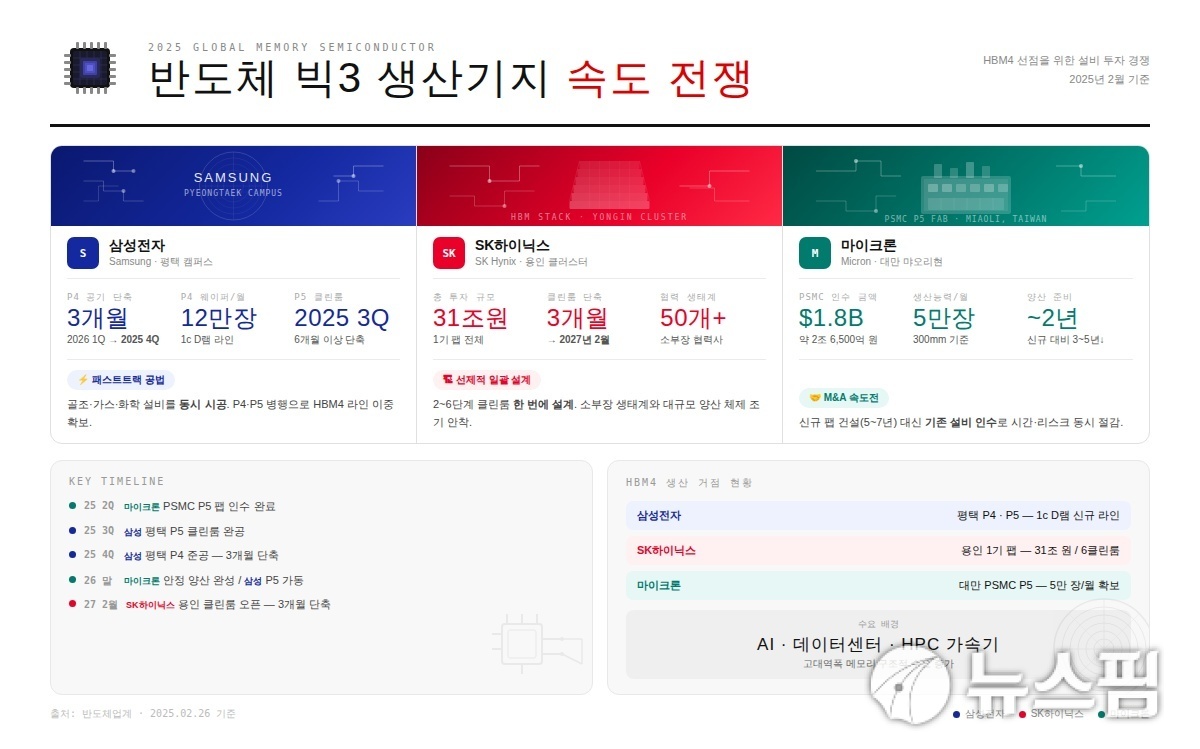Click the red SK Hynix logo badge

point(449,253)
